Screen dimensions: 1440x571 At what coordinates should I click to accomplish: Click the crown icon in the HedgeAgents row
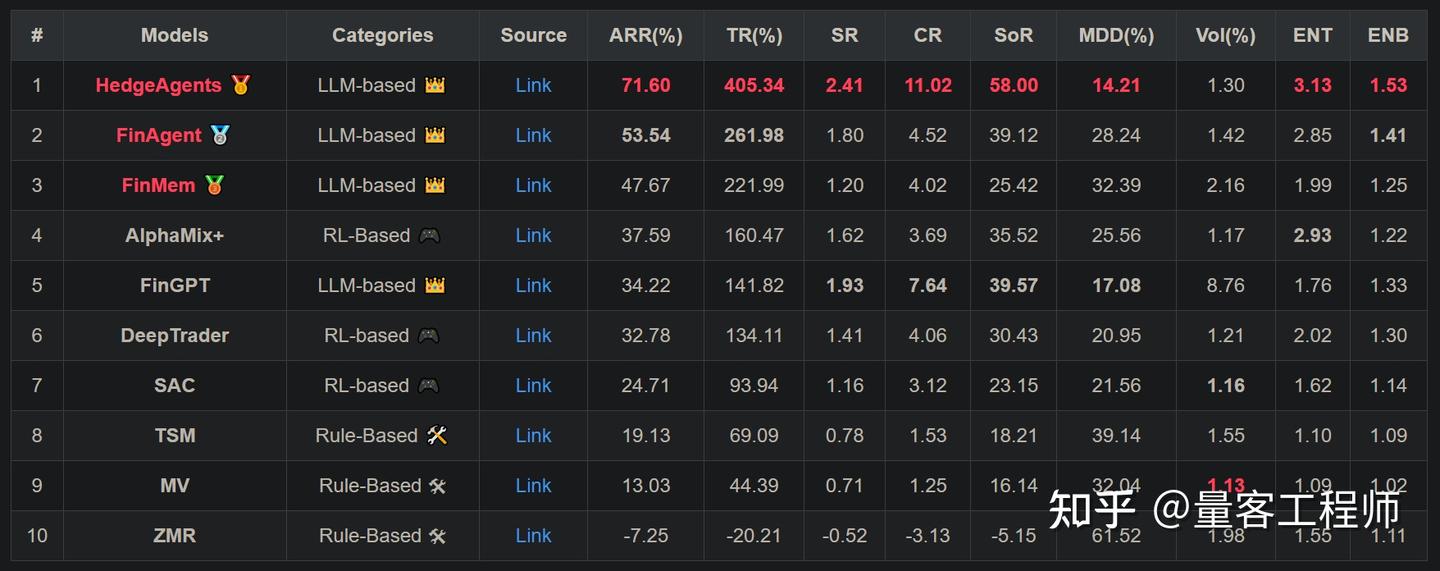pyautogui.click(x=434, y=85)
